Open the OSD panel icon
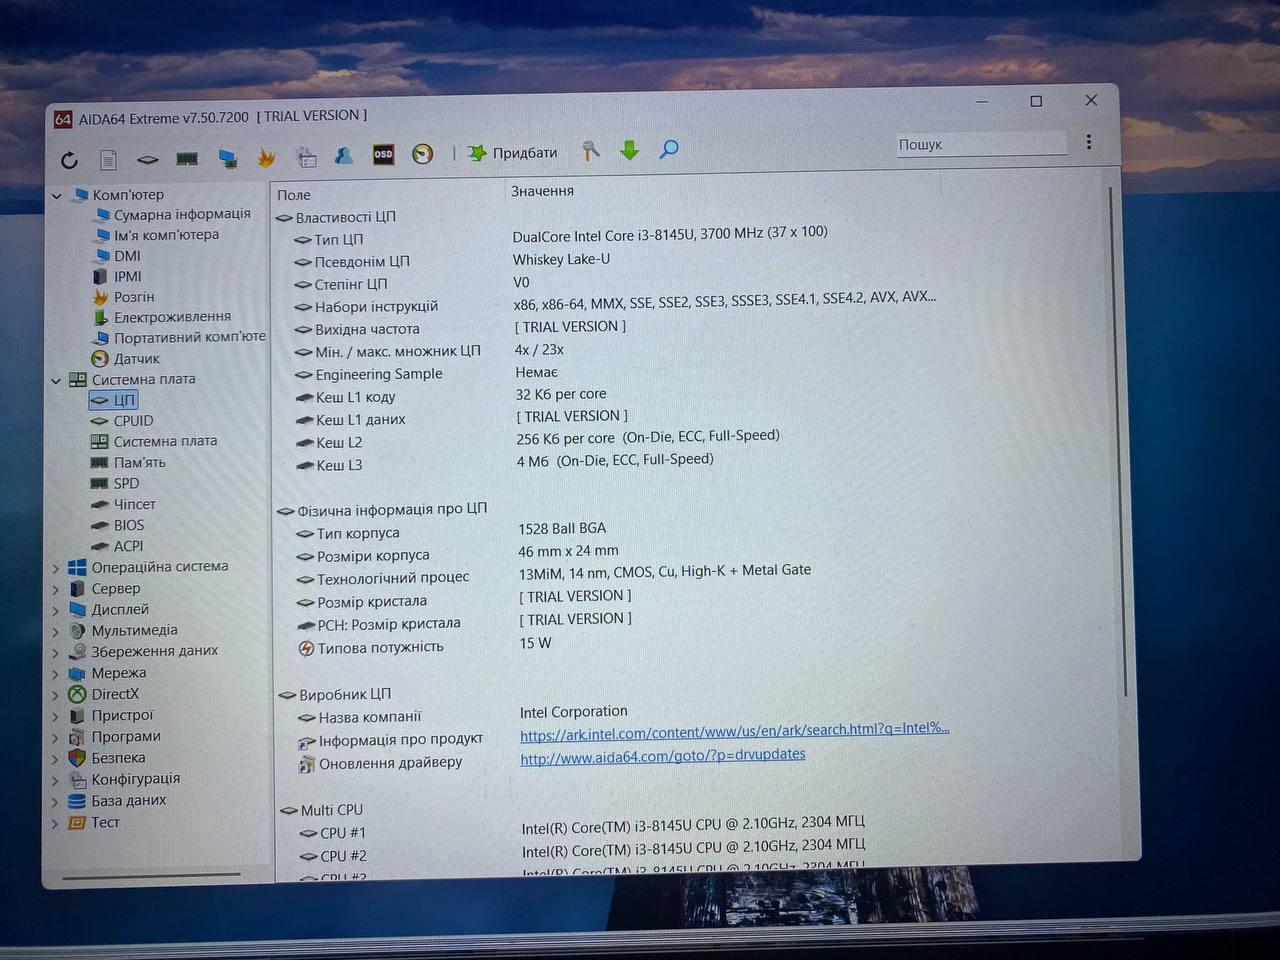 click(383, 154)
